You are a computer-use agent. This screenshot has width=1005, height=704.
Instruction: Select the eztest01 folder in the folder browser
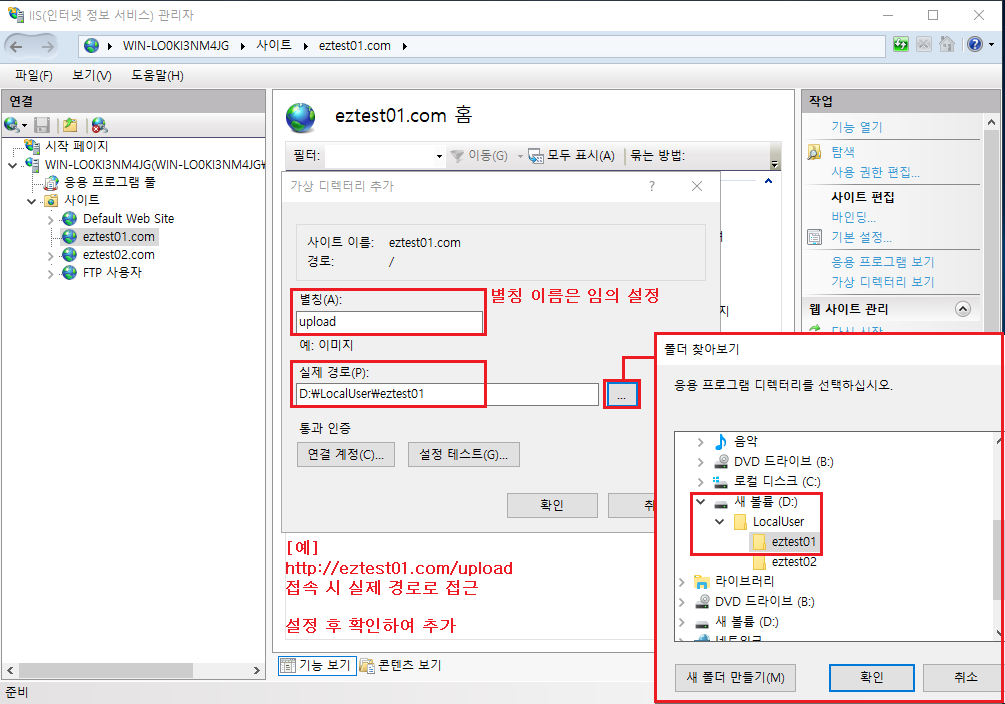[793, 542]
